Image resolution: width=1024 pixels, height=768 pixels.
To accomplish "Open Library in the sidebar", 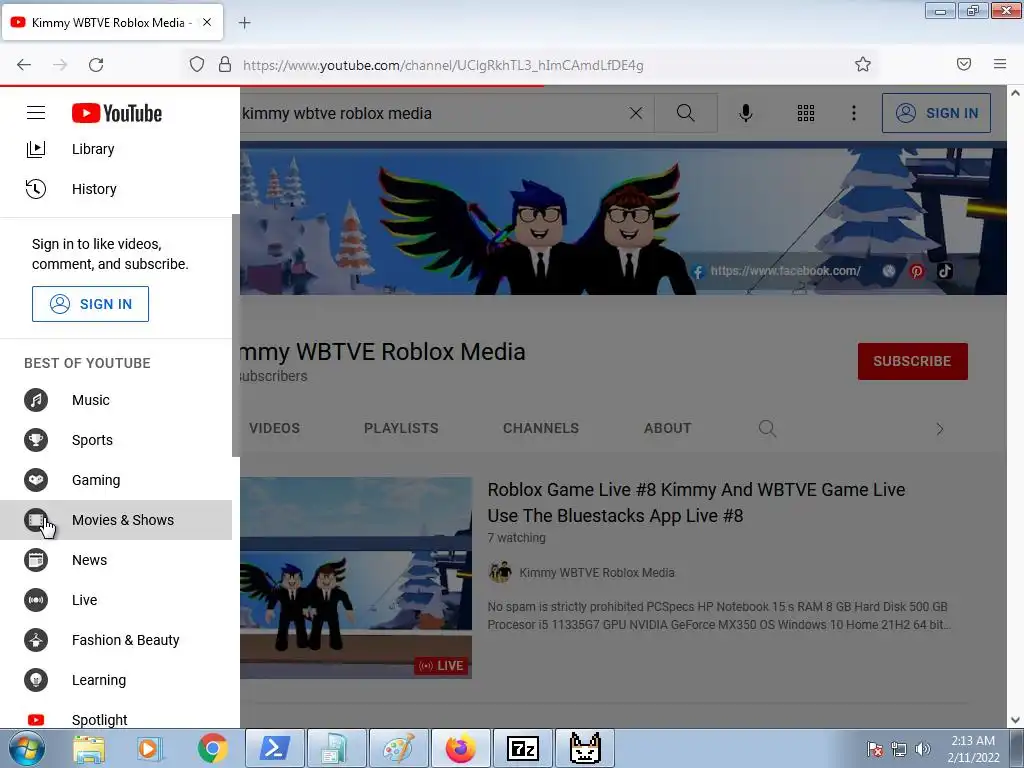I will pos(116,149).
